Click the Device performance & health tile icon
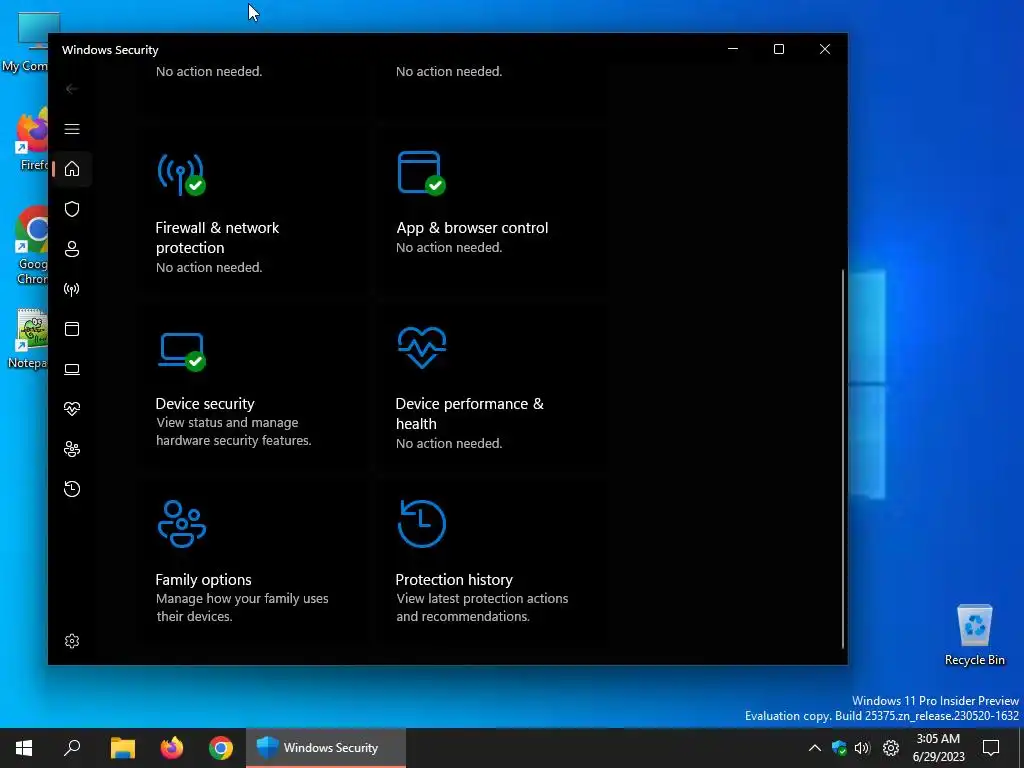 [x=422, y=347]
